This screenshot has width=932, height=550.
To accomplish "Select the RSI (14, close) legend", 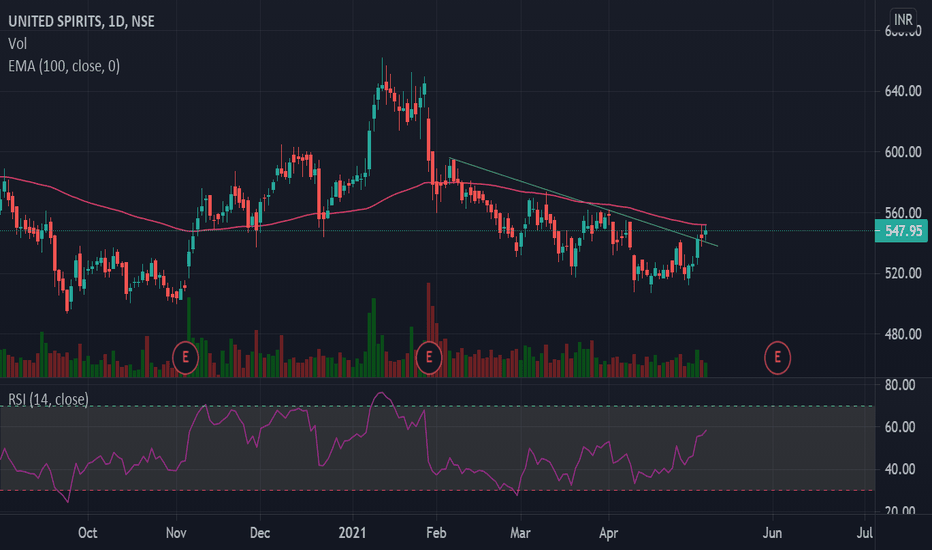I will (48, 399).
